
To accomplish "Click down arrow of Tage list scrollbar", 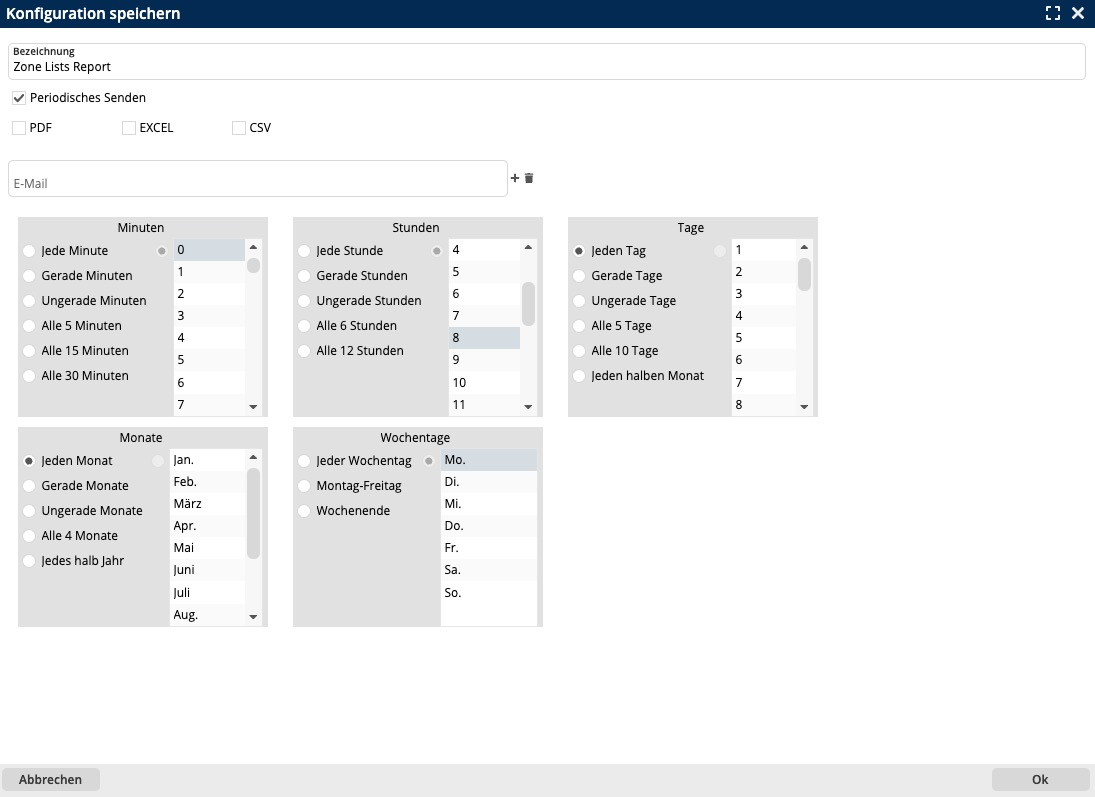I will pos(804,407).
